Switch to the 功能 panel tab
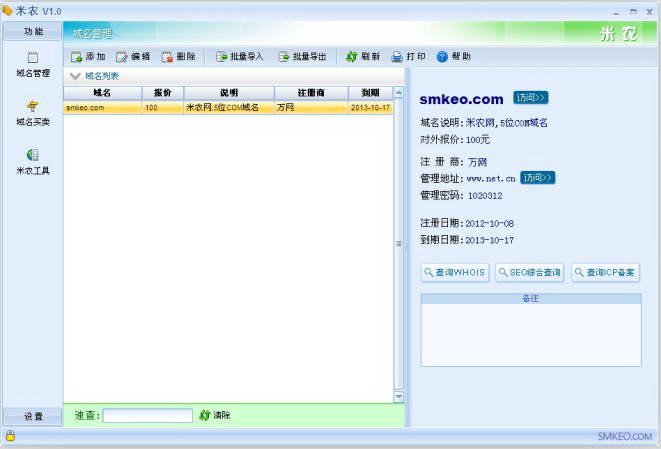 tap(33, 32)
